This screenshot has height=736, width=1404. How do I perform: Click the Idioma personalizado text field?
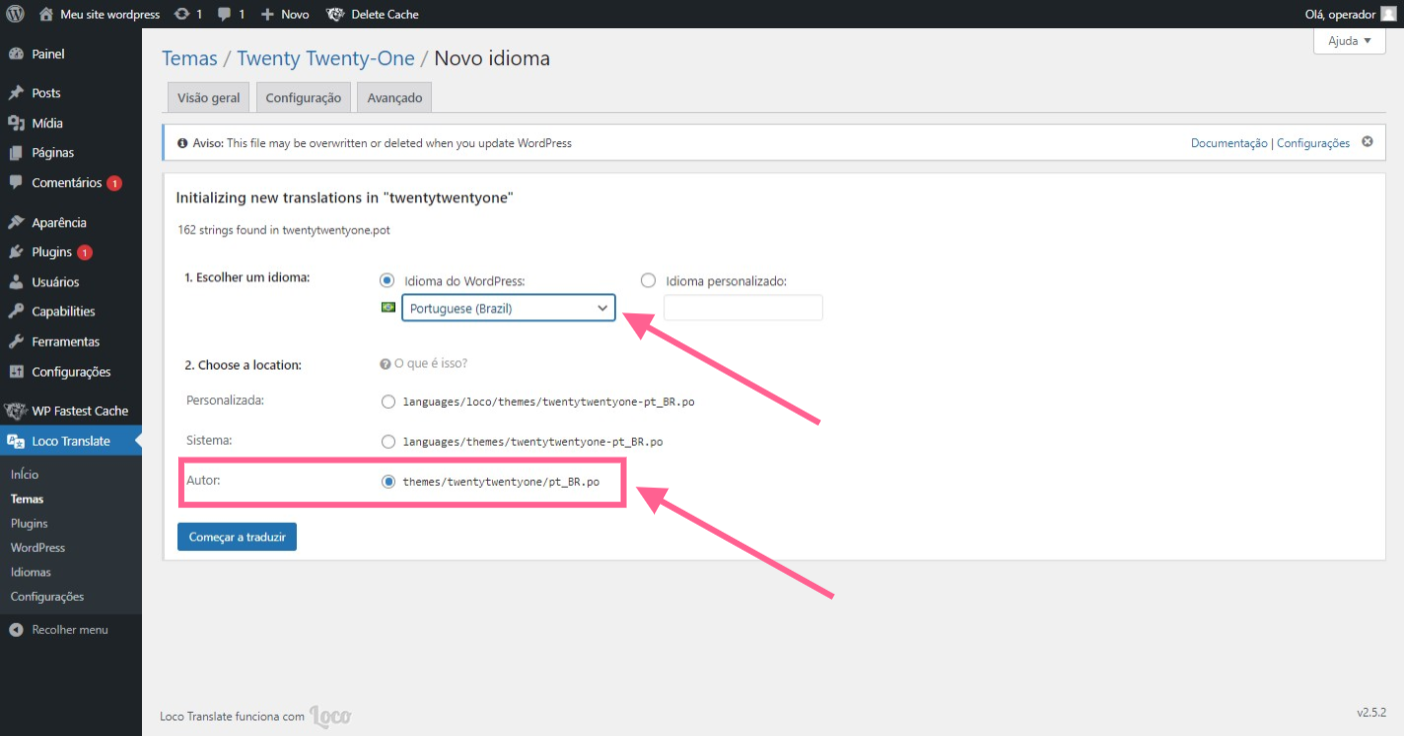[x=743, y=308]
